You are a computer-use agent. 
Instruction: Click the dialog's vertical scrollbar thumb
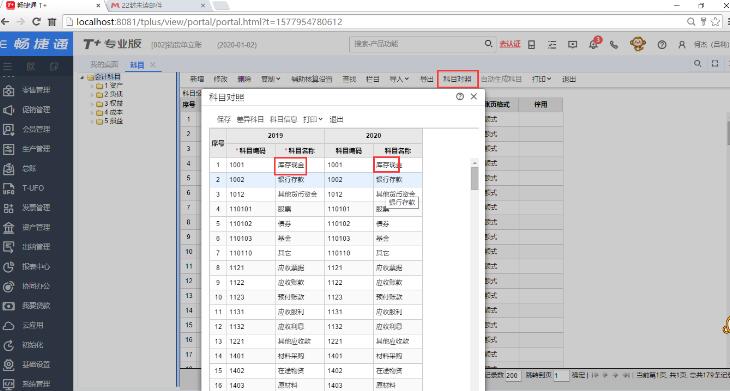[474, 178]
